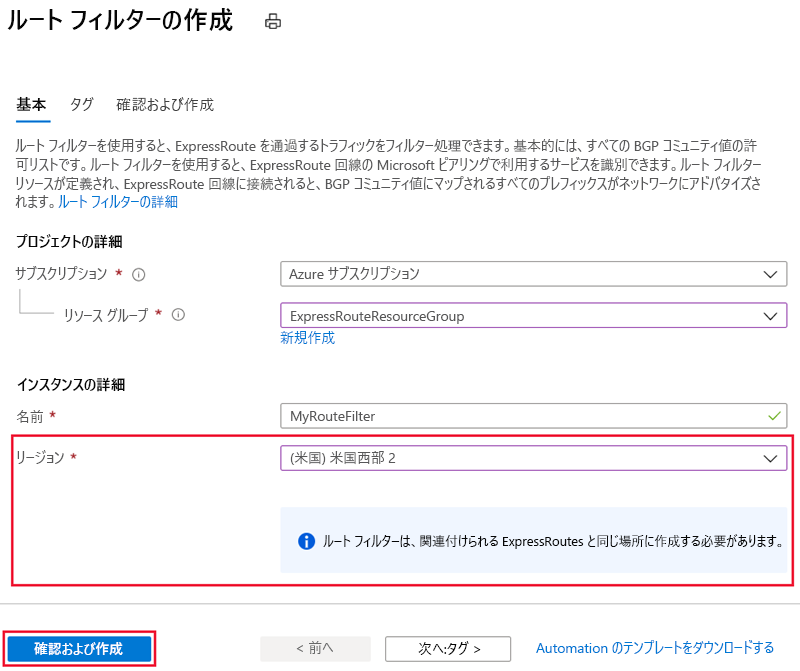This screenshot has height=671, width=800.
Task: Follow the ルート フィルターの詳細 link
Action: coord(118,202)
